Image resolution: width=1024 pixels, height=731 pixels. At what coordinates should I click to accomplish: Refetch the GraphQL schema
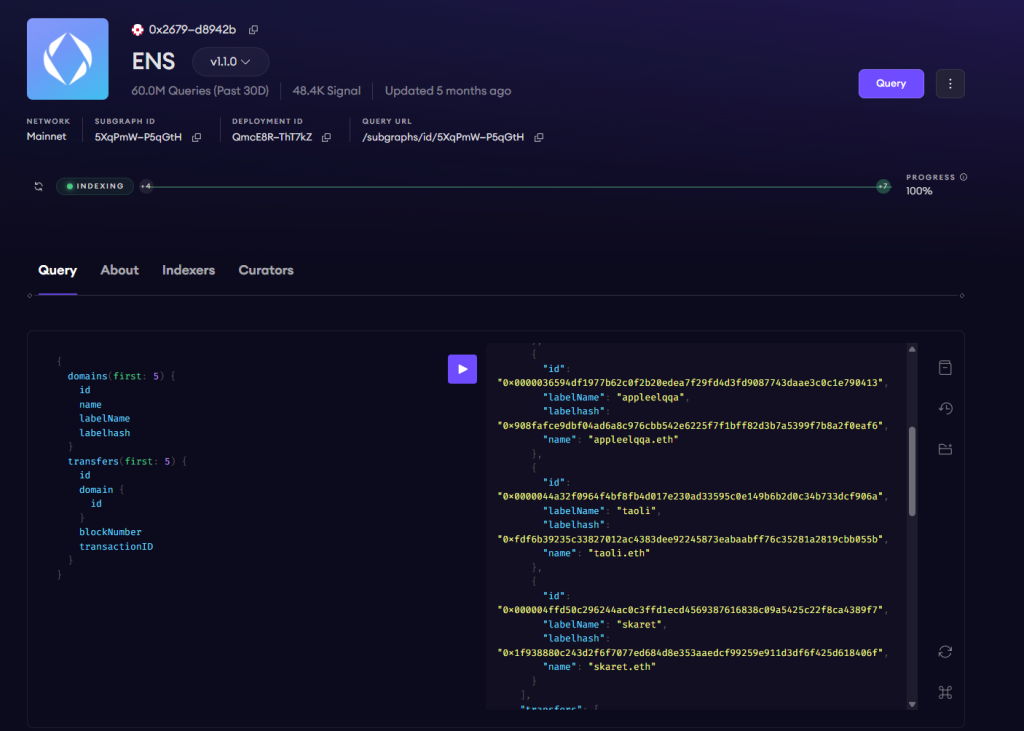[945, 651]
